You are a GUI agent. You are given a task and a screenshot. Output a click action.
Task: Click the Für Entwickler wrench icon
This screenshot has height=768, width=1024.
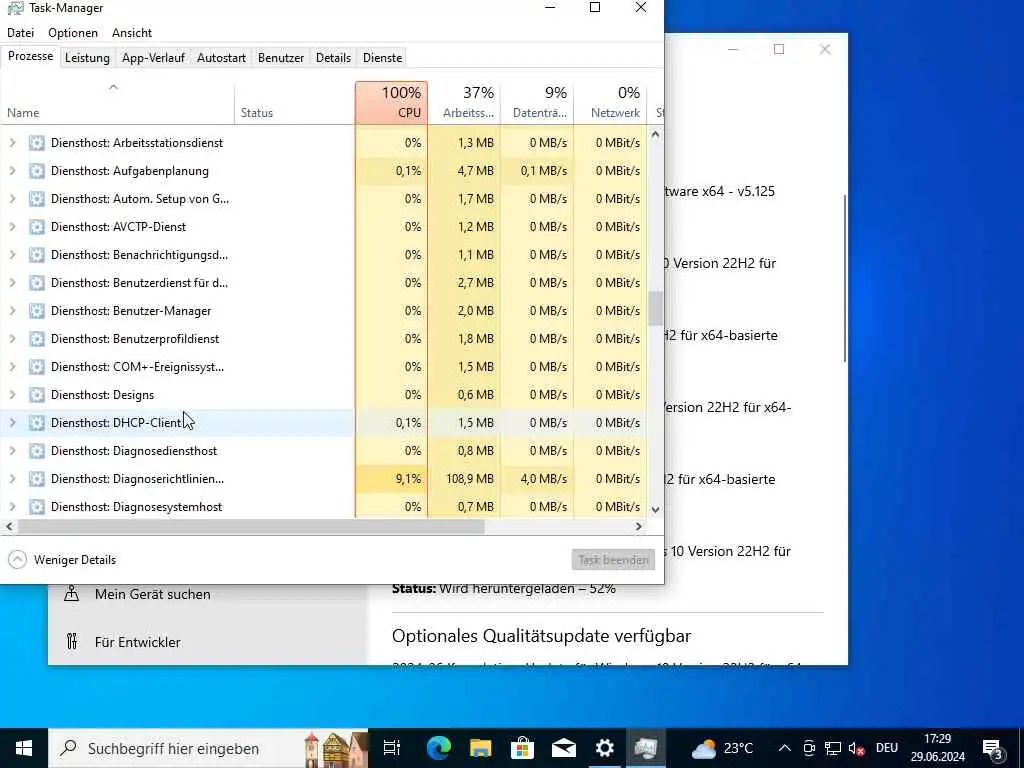coord(72,641)
